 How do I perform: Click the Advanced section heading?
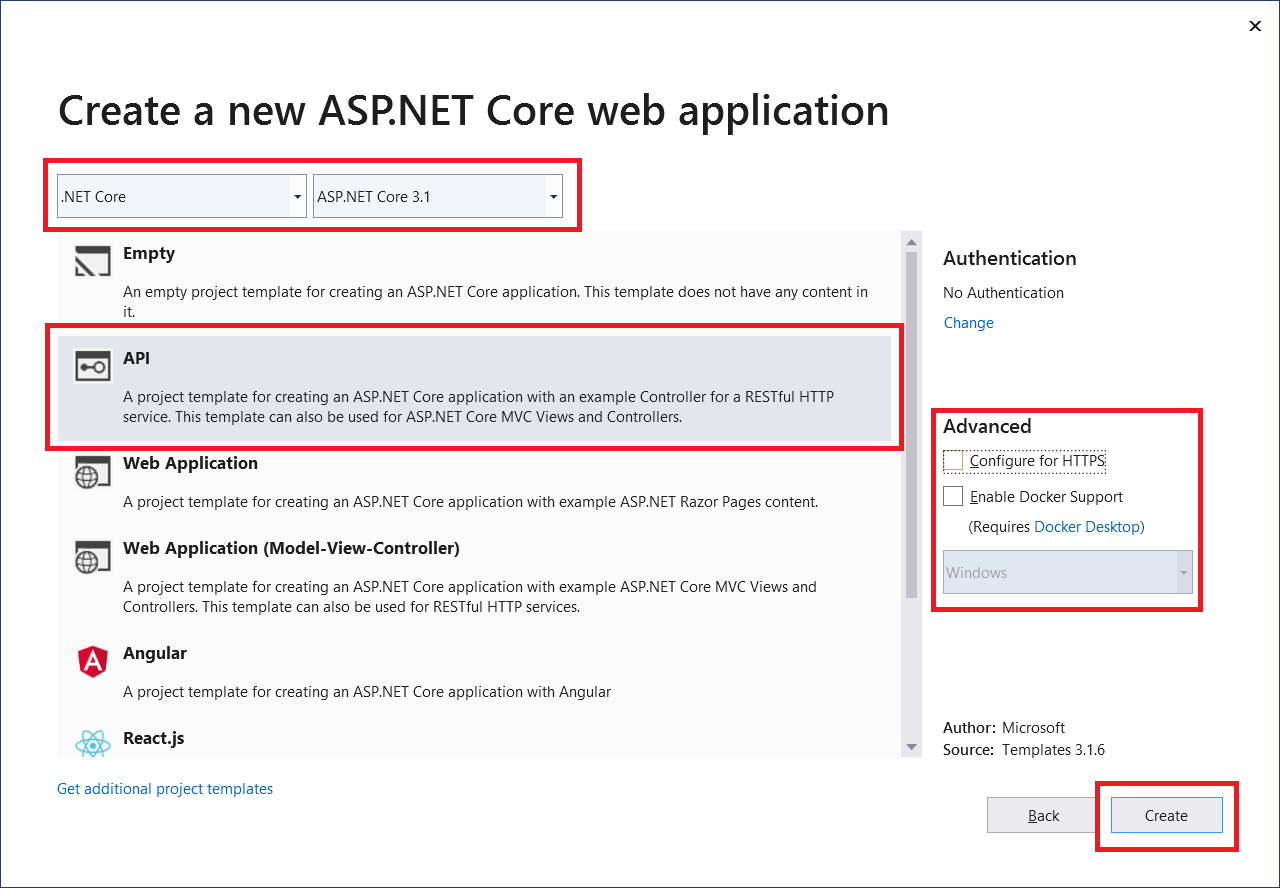[x=987, y=426]
